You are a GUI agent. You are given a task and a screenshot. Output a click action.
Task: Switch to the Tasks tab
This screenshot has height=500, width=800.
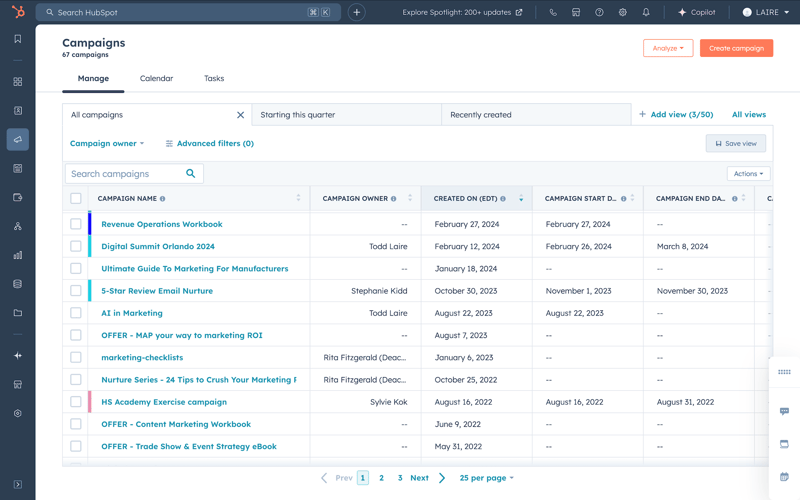[214, 79]
